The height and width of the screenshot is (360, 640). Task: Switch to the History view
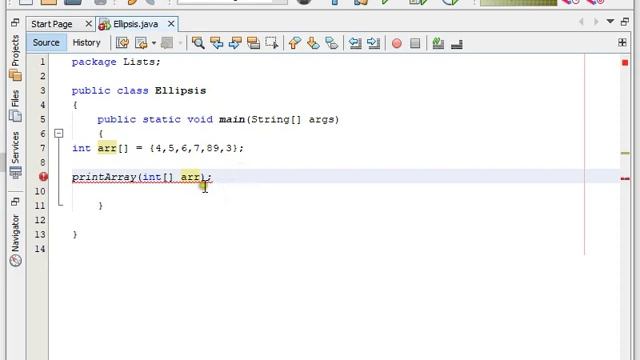click(x=87, y=42)
